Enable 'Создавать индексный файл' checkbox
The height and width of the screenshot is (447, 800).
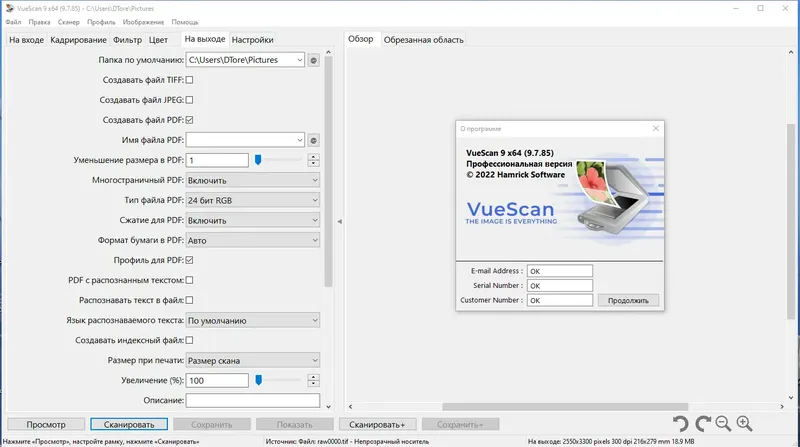pos(189,340)
